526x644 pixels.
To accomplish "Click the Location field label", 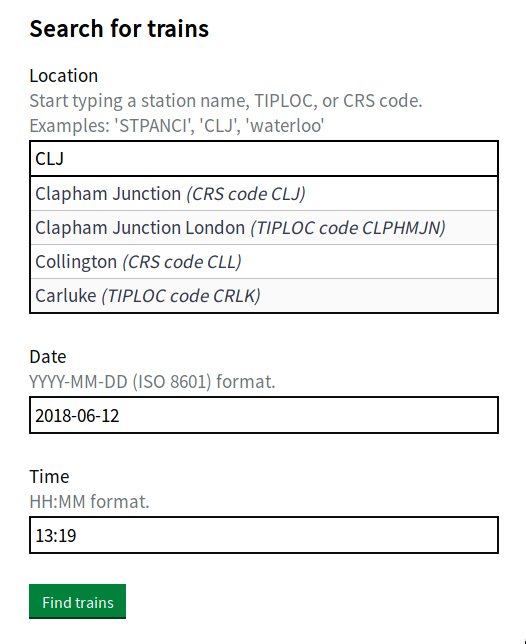I will (64, 76).
